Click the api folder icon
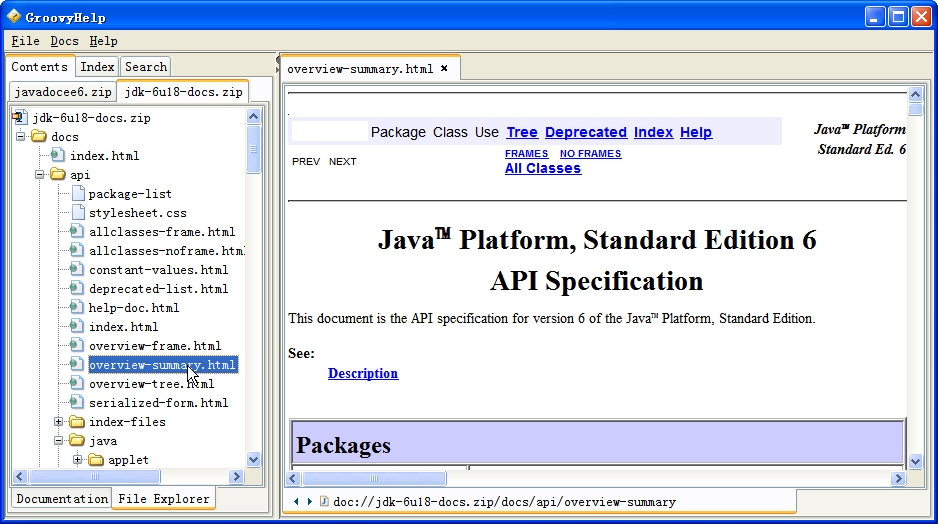The image size is (938, 524). coord(58,175)
